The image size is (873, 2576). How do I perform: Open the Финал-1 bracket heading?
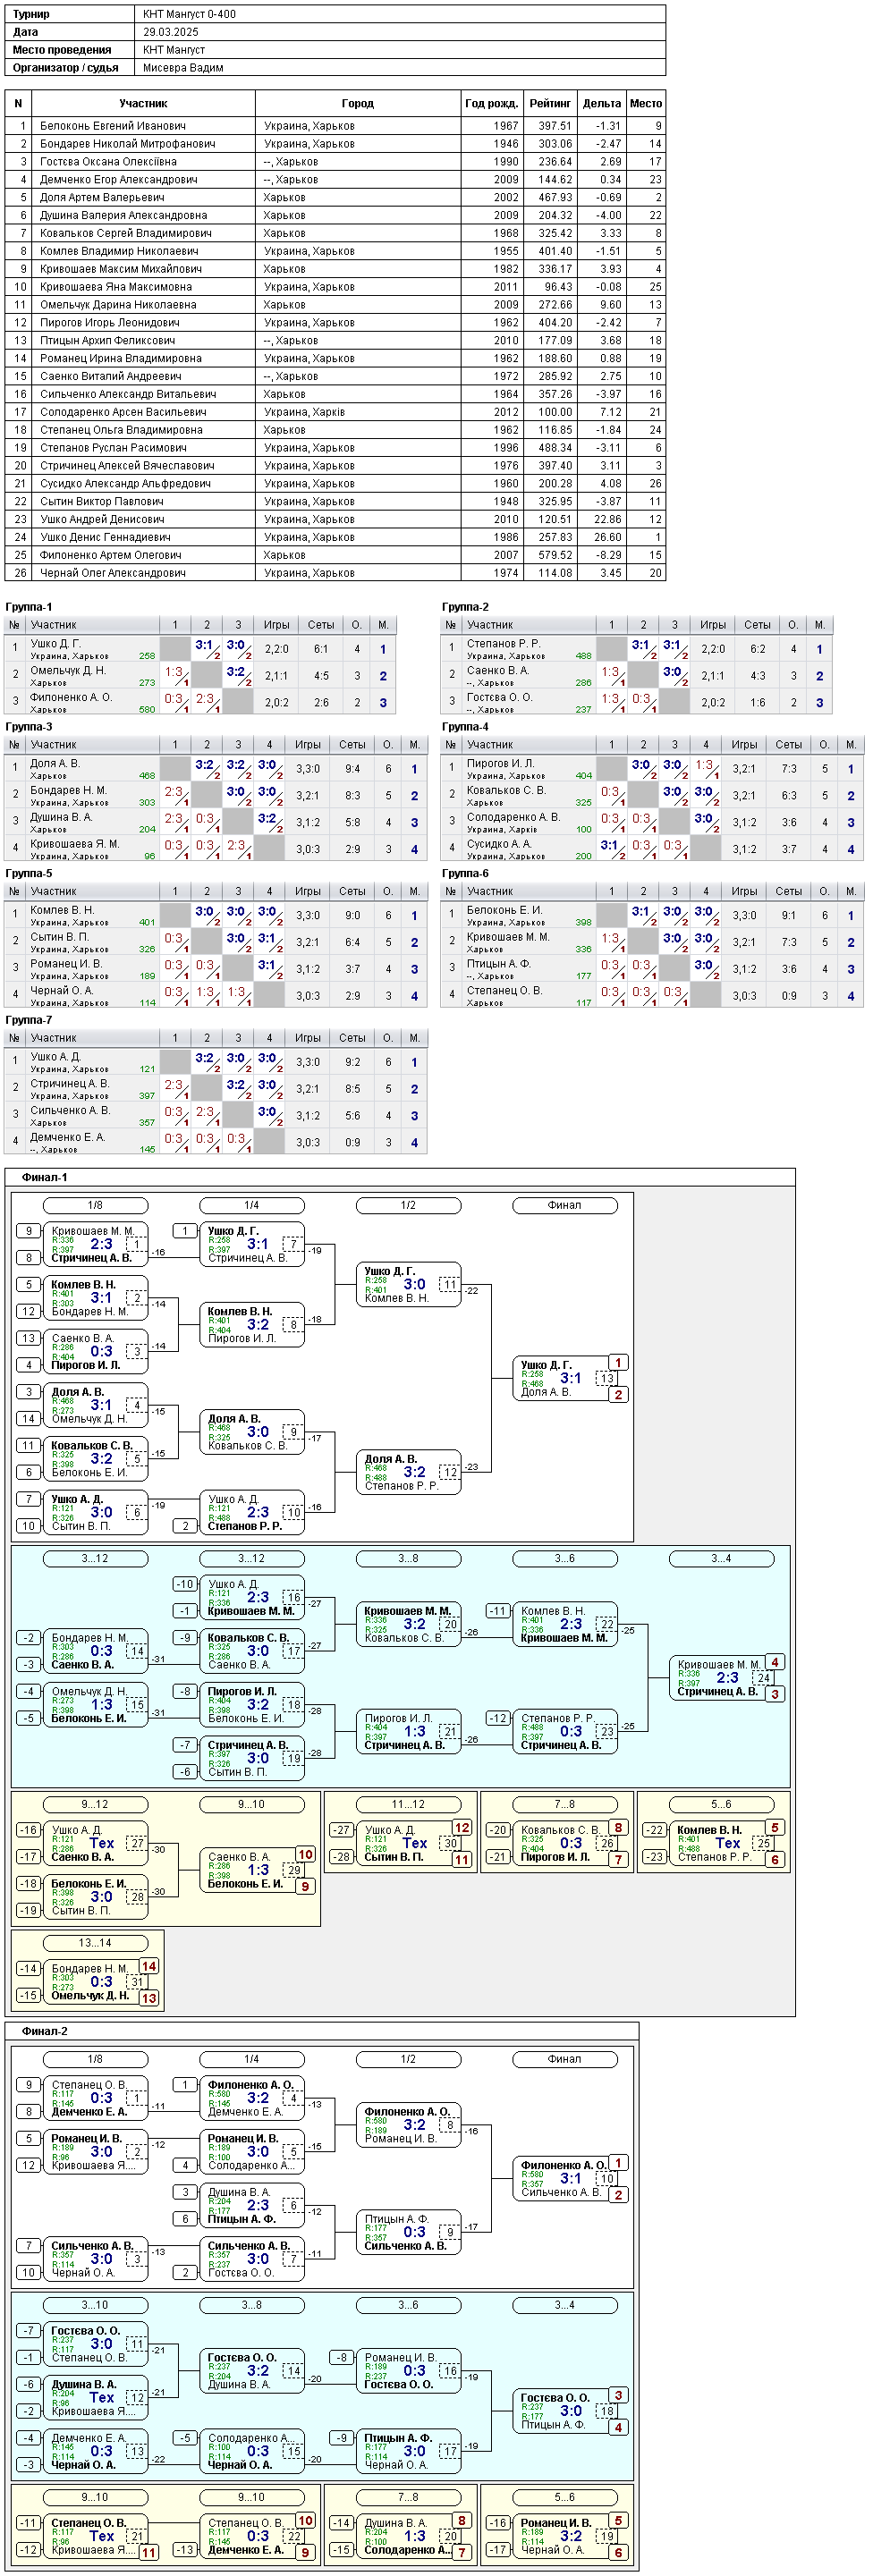45,1177
